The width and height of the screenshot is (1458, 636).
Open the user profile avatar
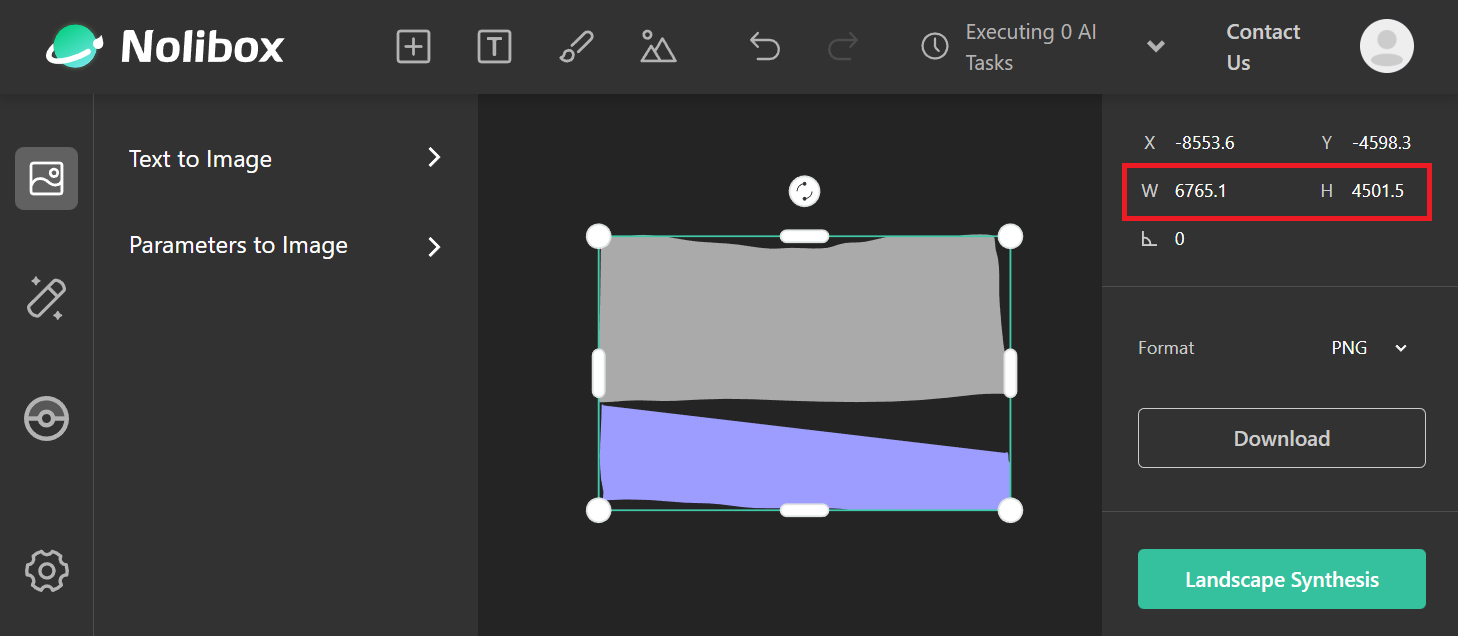click(1387, 46)
